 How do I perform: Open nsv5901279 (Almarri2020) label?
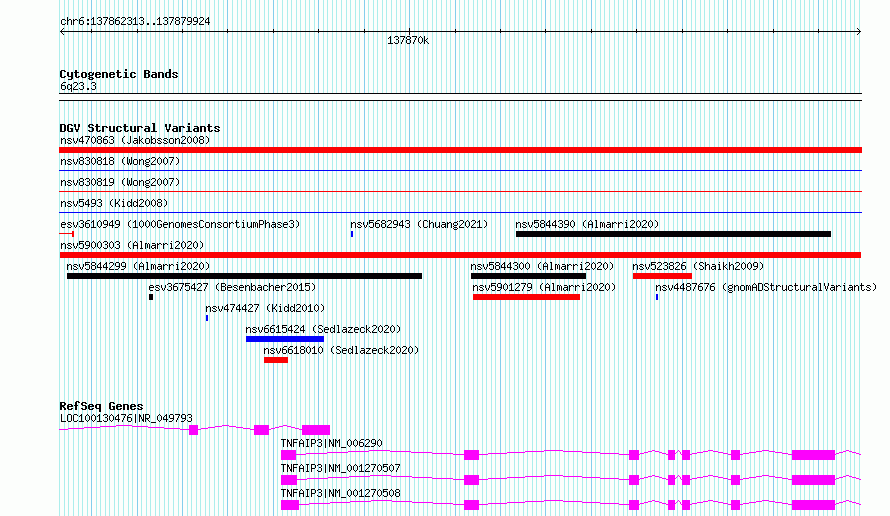point(544,287)
